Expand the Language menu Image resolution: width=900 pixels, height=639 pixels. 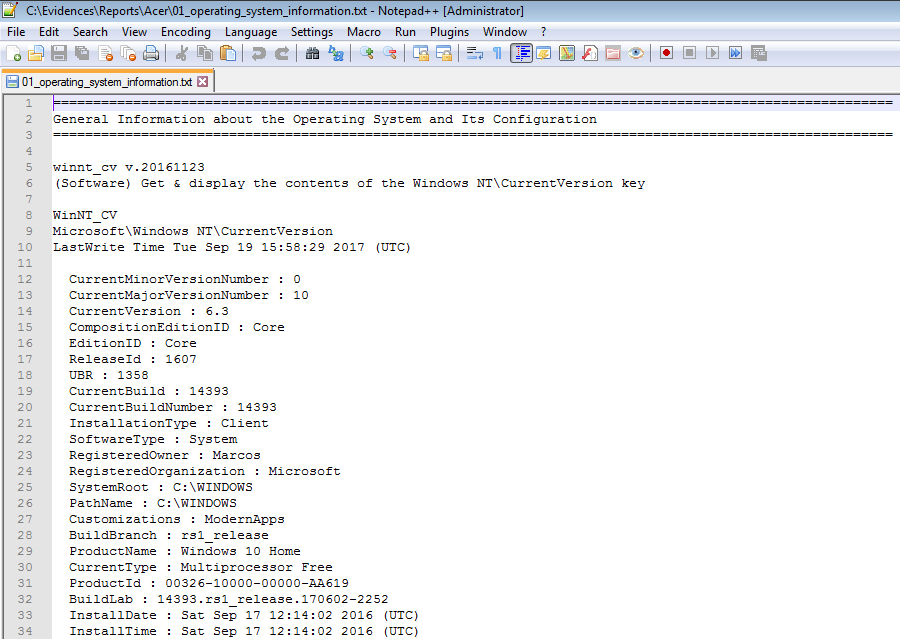[x=251, y=32]
